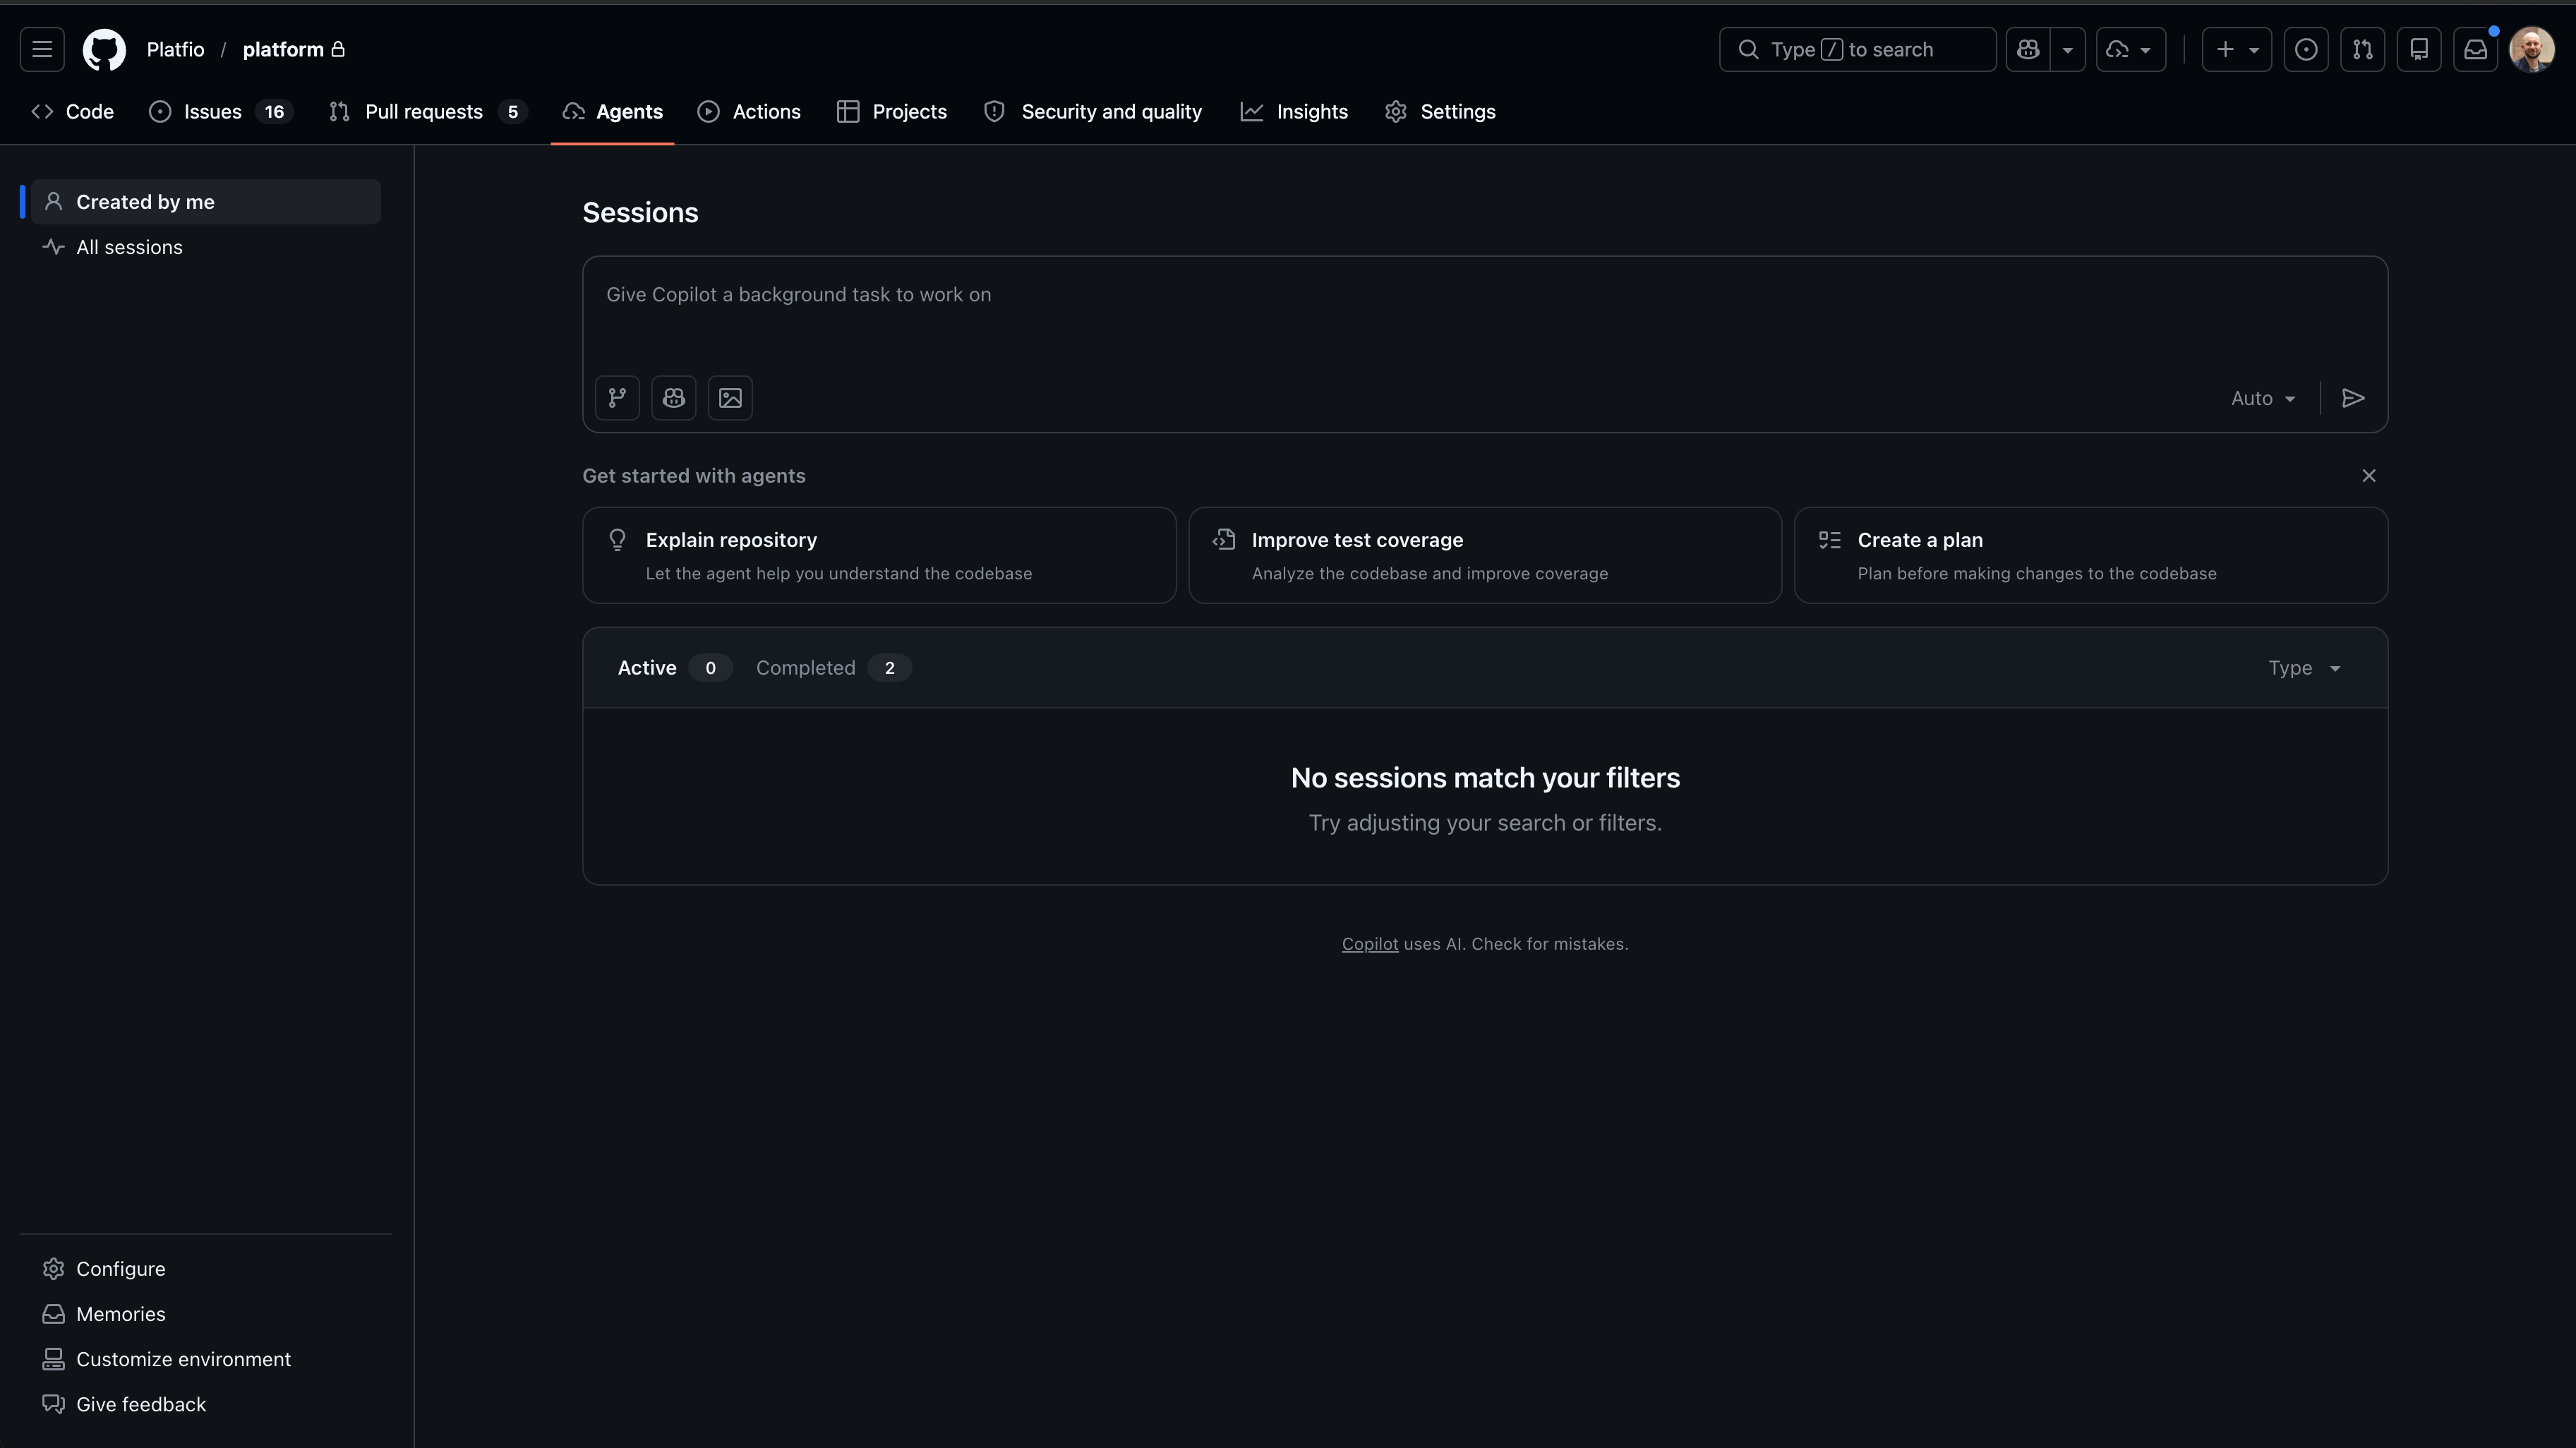Choose the Explain repository card
The width and height of the screenshot is (2576, 1448).
(x=879, y=555)
